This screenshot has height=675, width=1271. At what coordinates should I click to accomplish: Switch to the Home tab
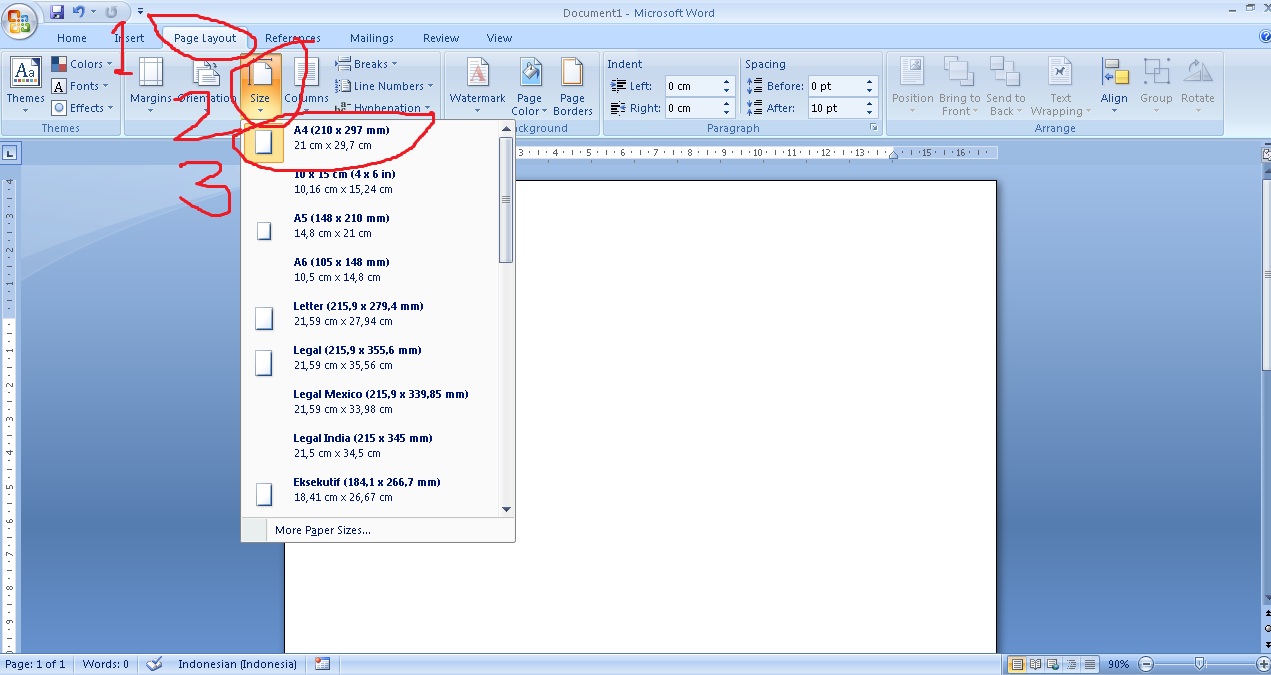(x=72, y=38)
